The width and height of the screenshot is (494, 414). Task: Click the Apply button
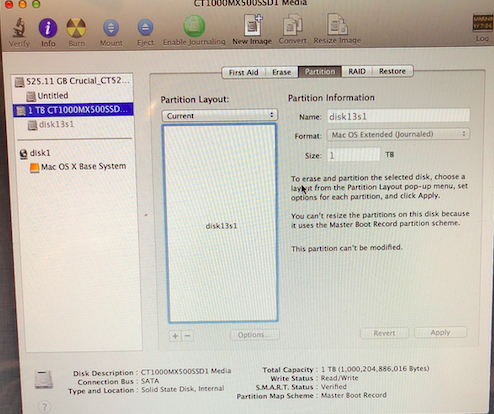(x=440, y=332)
